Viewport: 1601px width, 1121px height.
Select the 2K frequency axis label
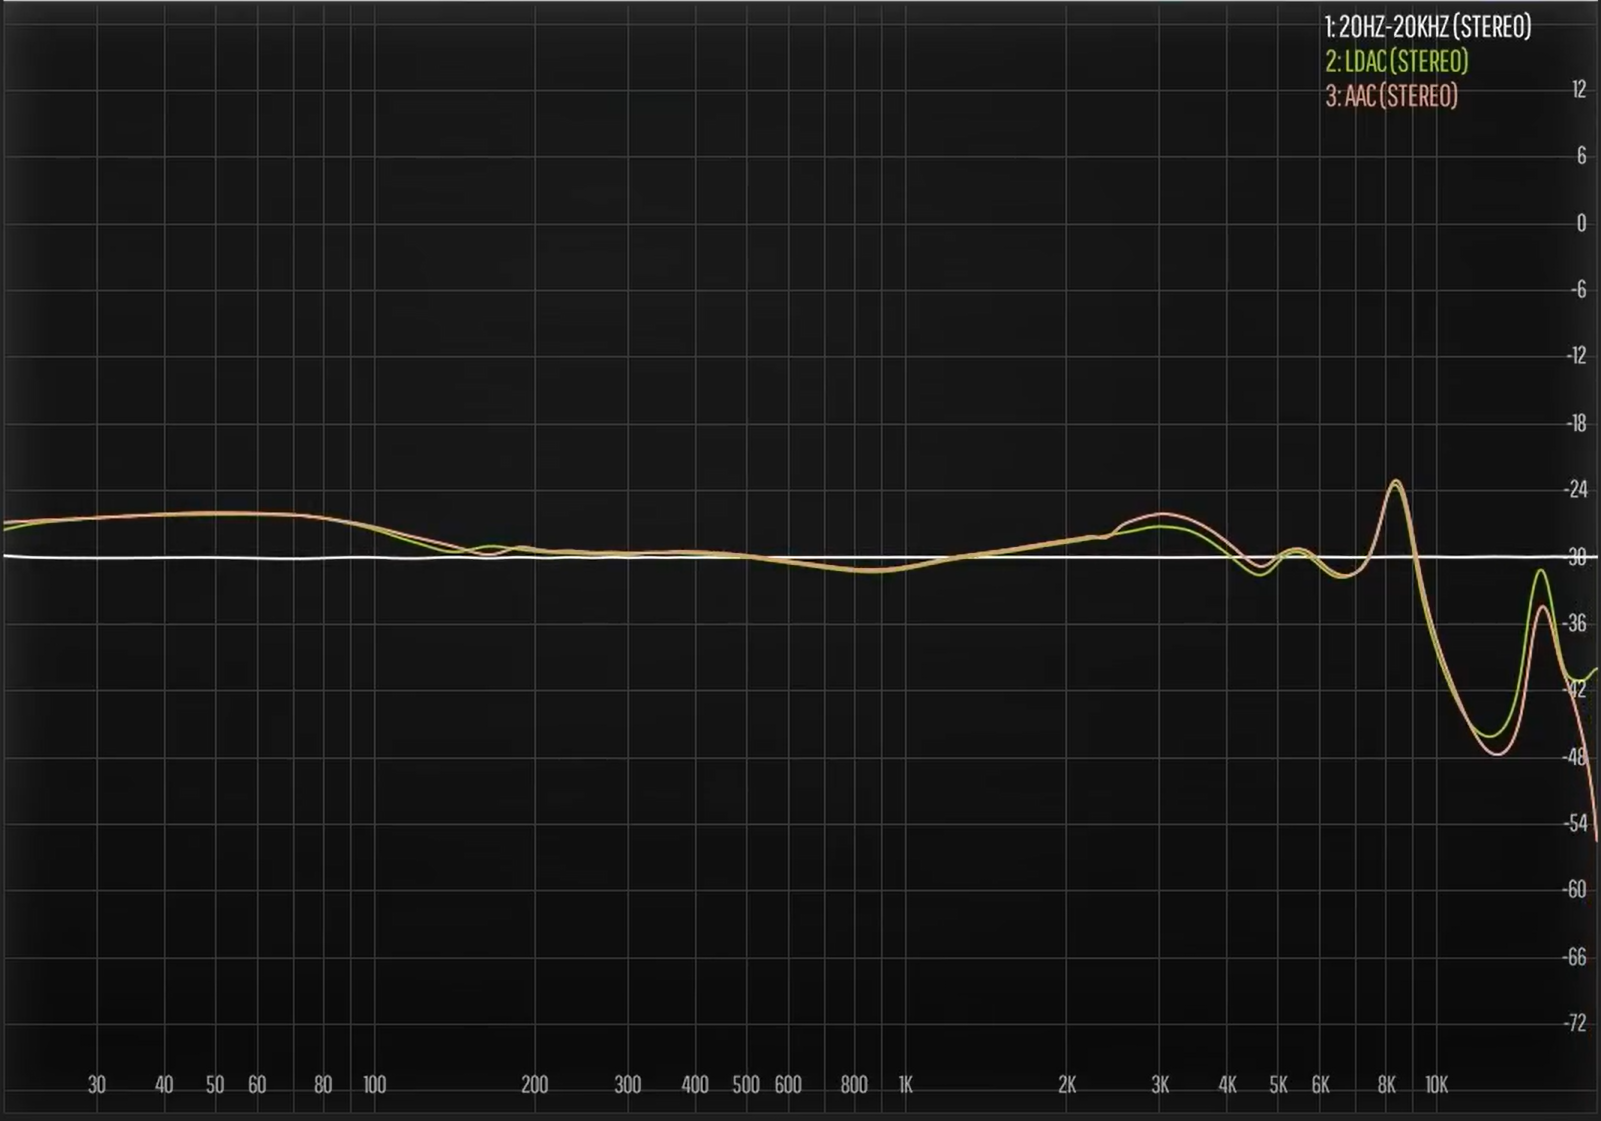coord(1066,1085)
